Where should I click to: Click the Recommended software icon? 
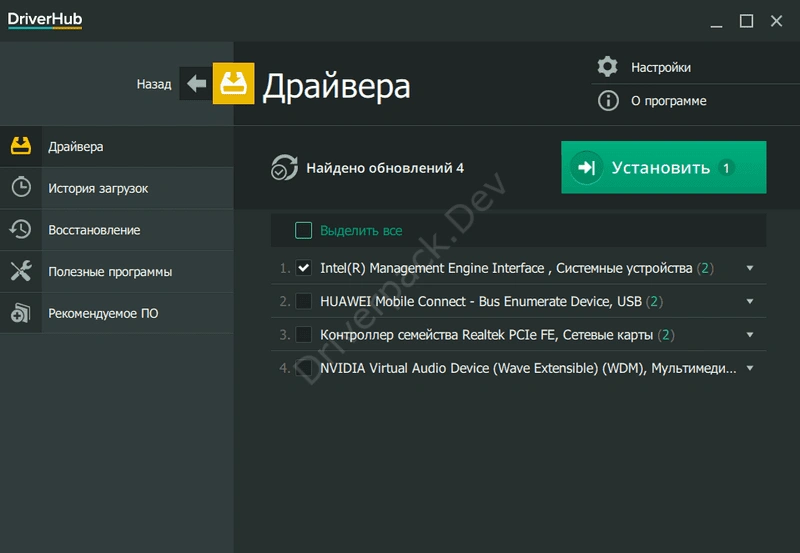[21, 313]
